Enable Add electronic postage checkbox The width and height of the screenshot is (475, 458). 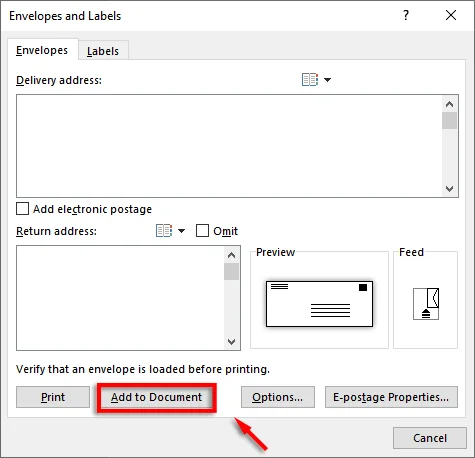pyautogui.click(x=22, y=209)
